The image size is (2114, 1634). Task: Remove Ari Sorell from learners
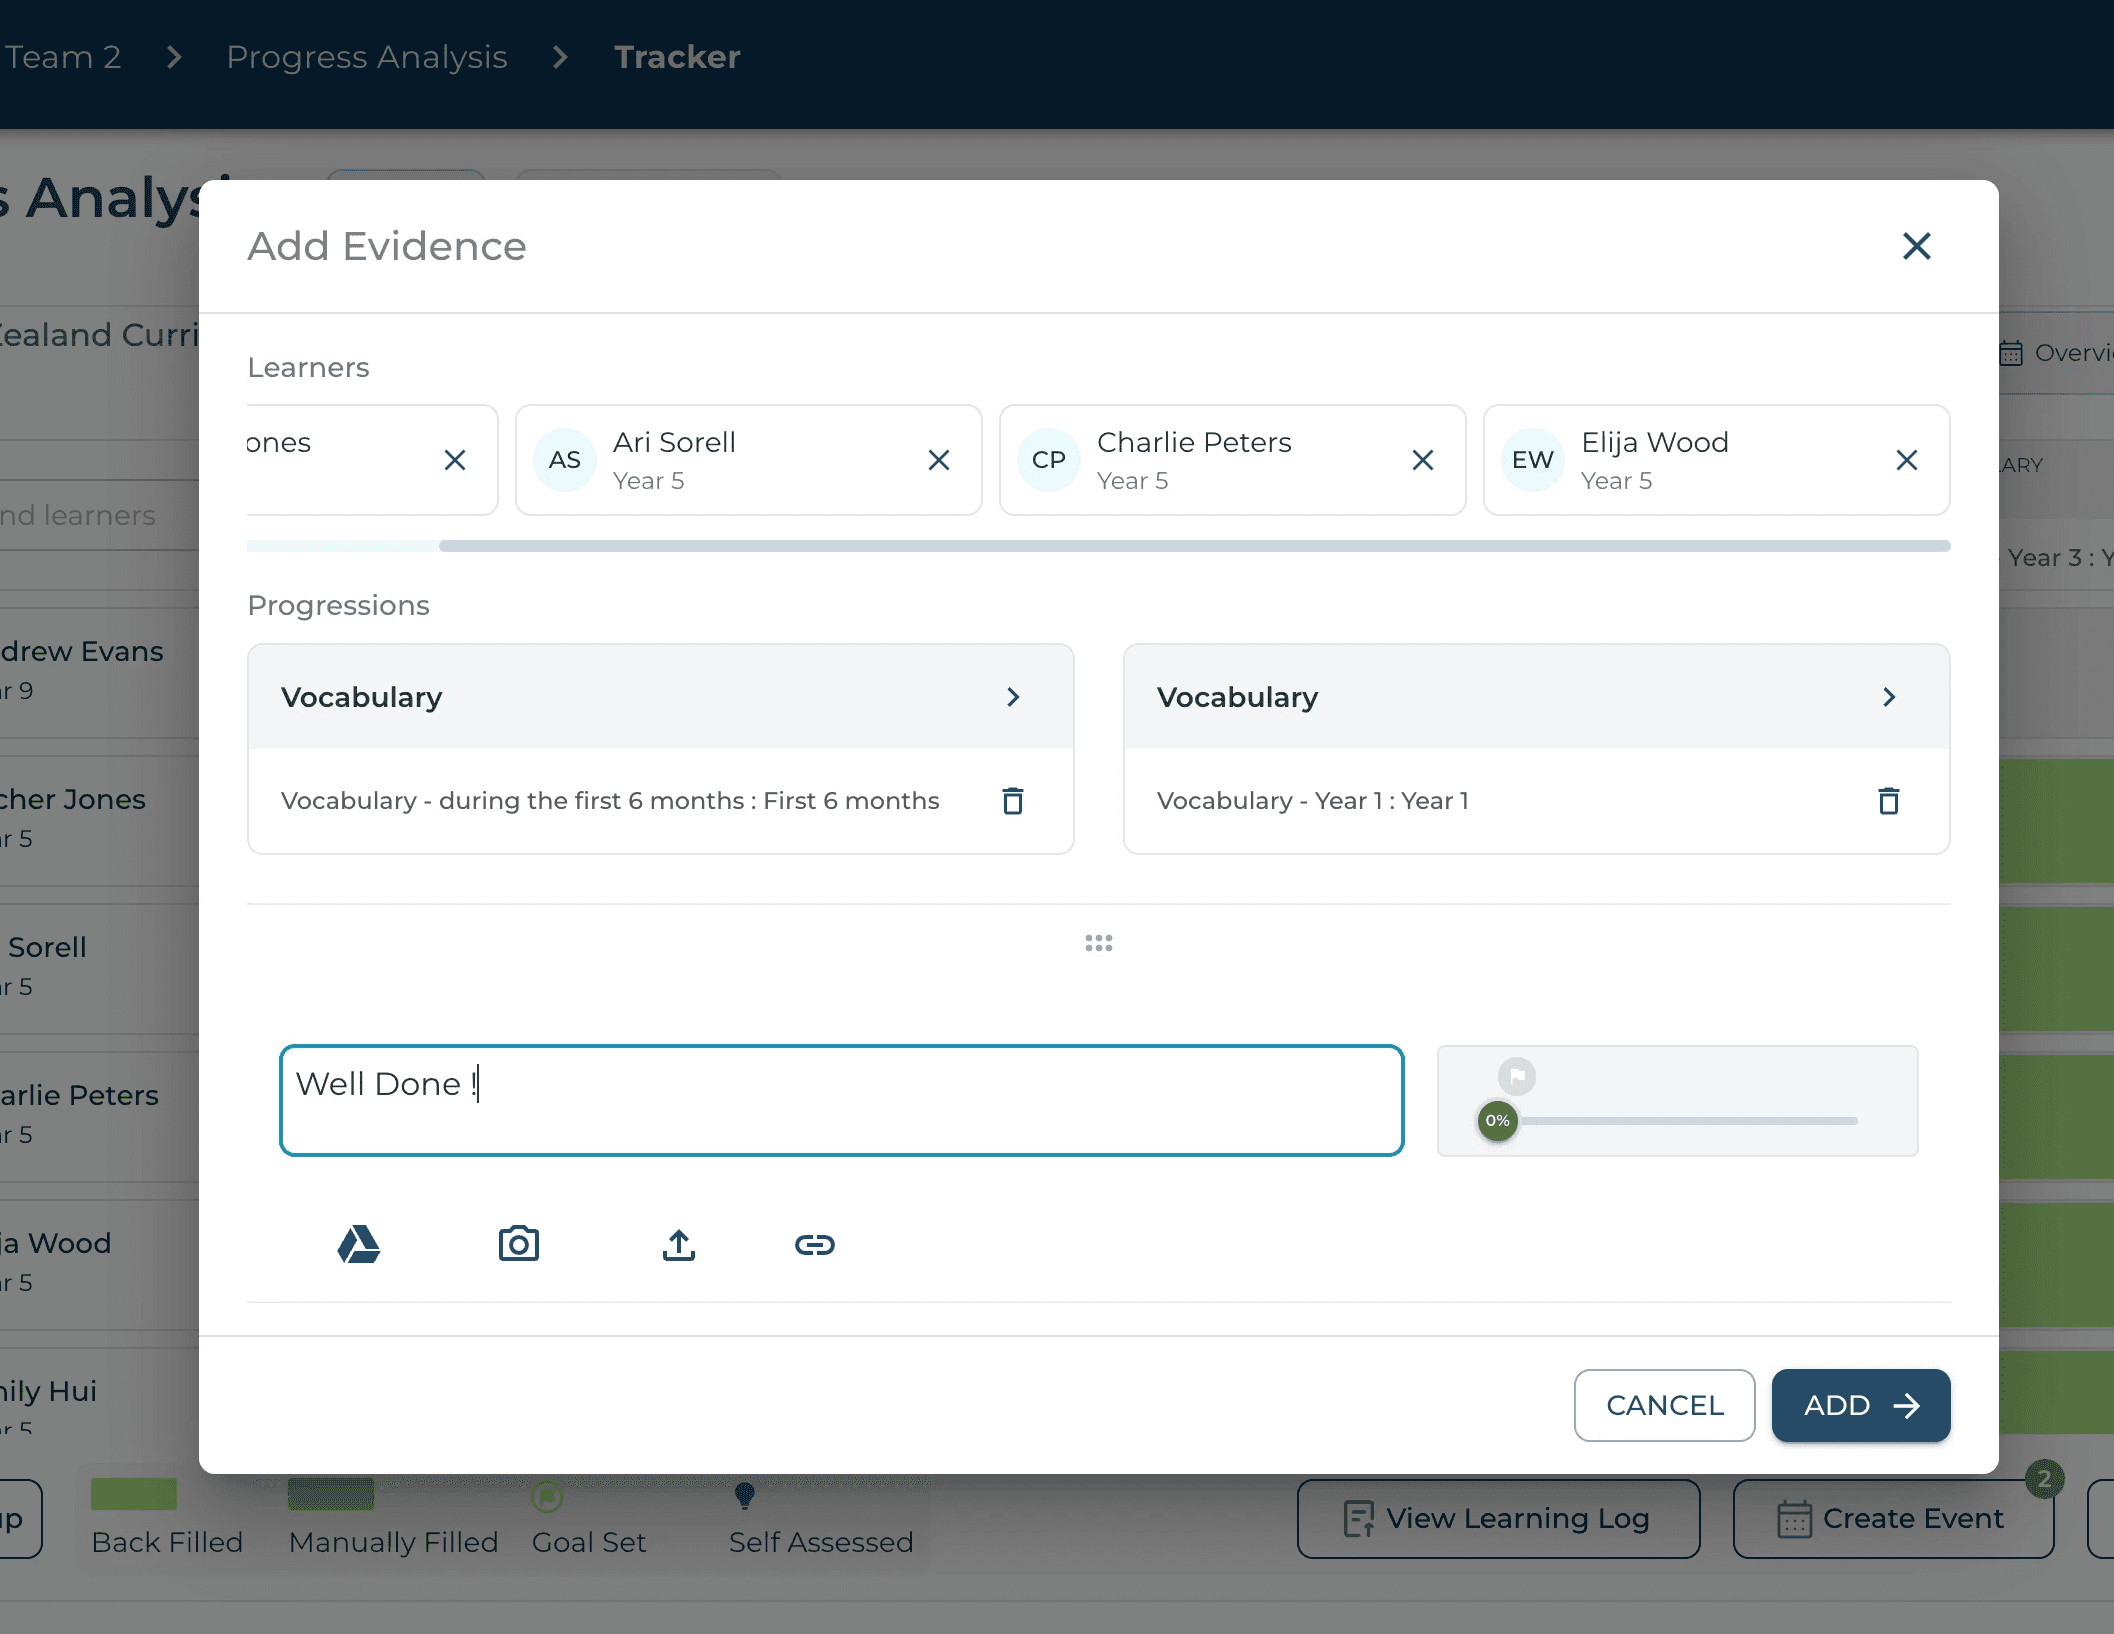point(938,460)
